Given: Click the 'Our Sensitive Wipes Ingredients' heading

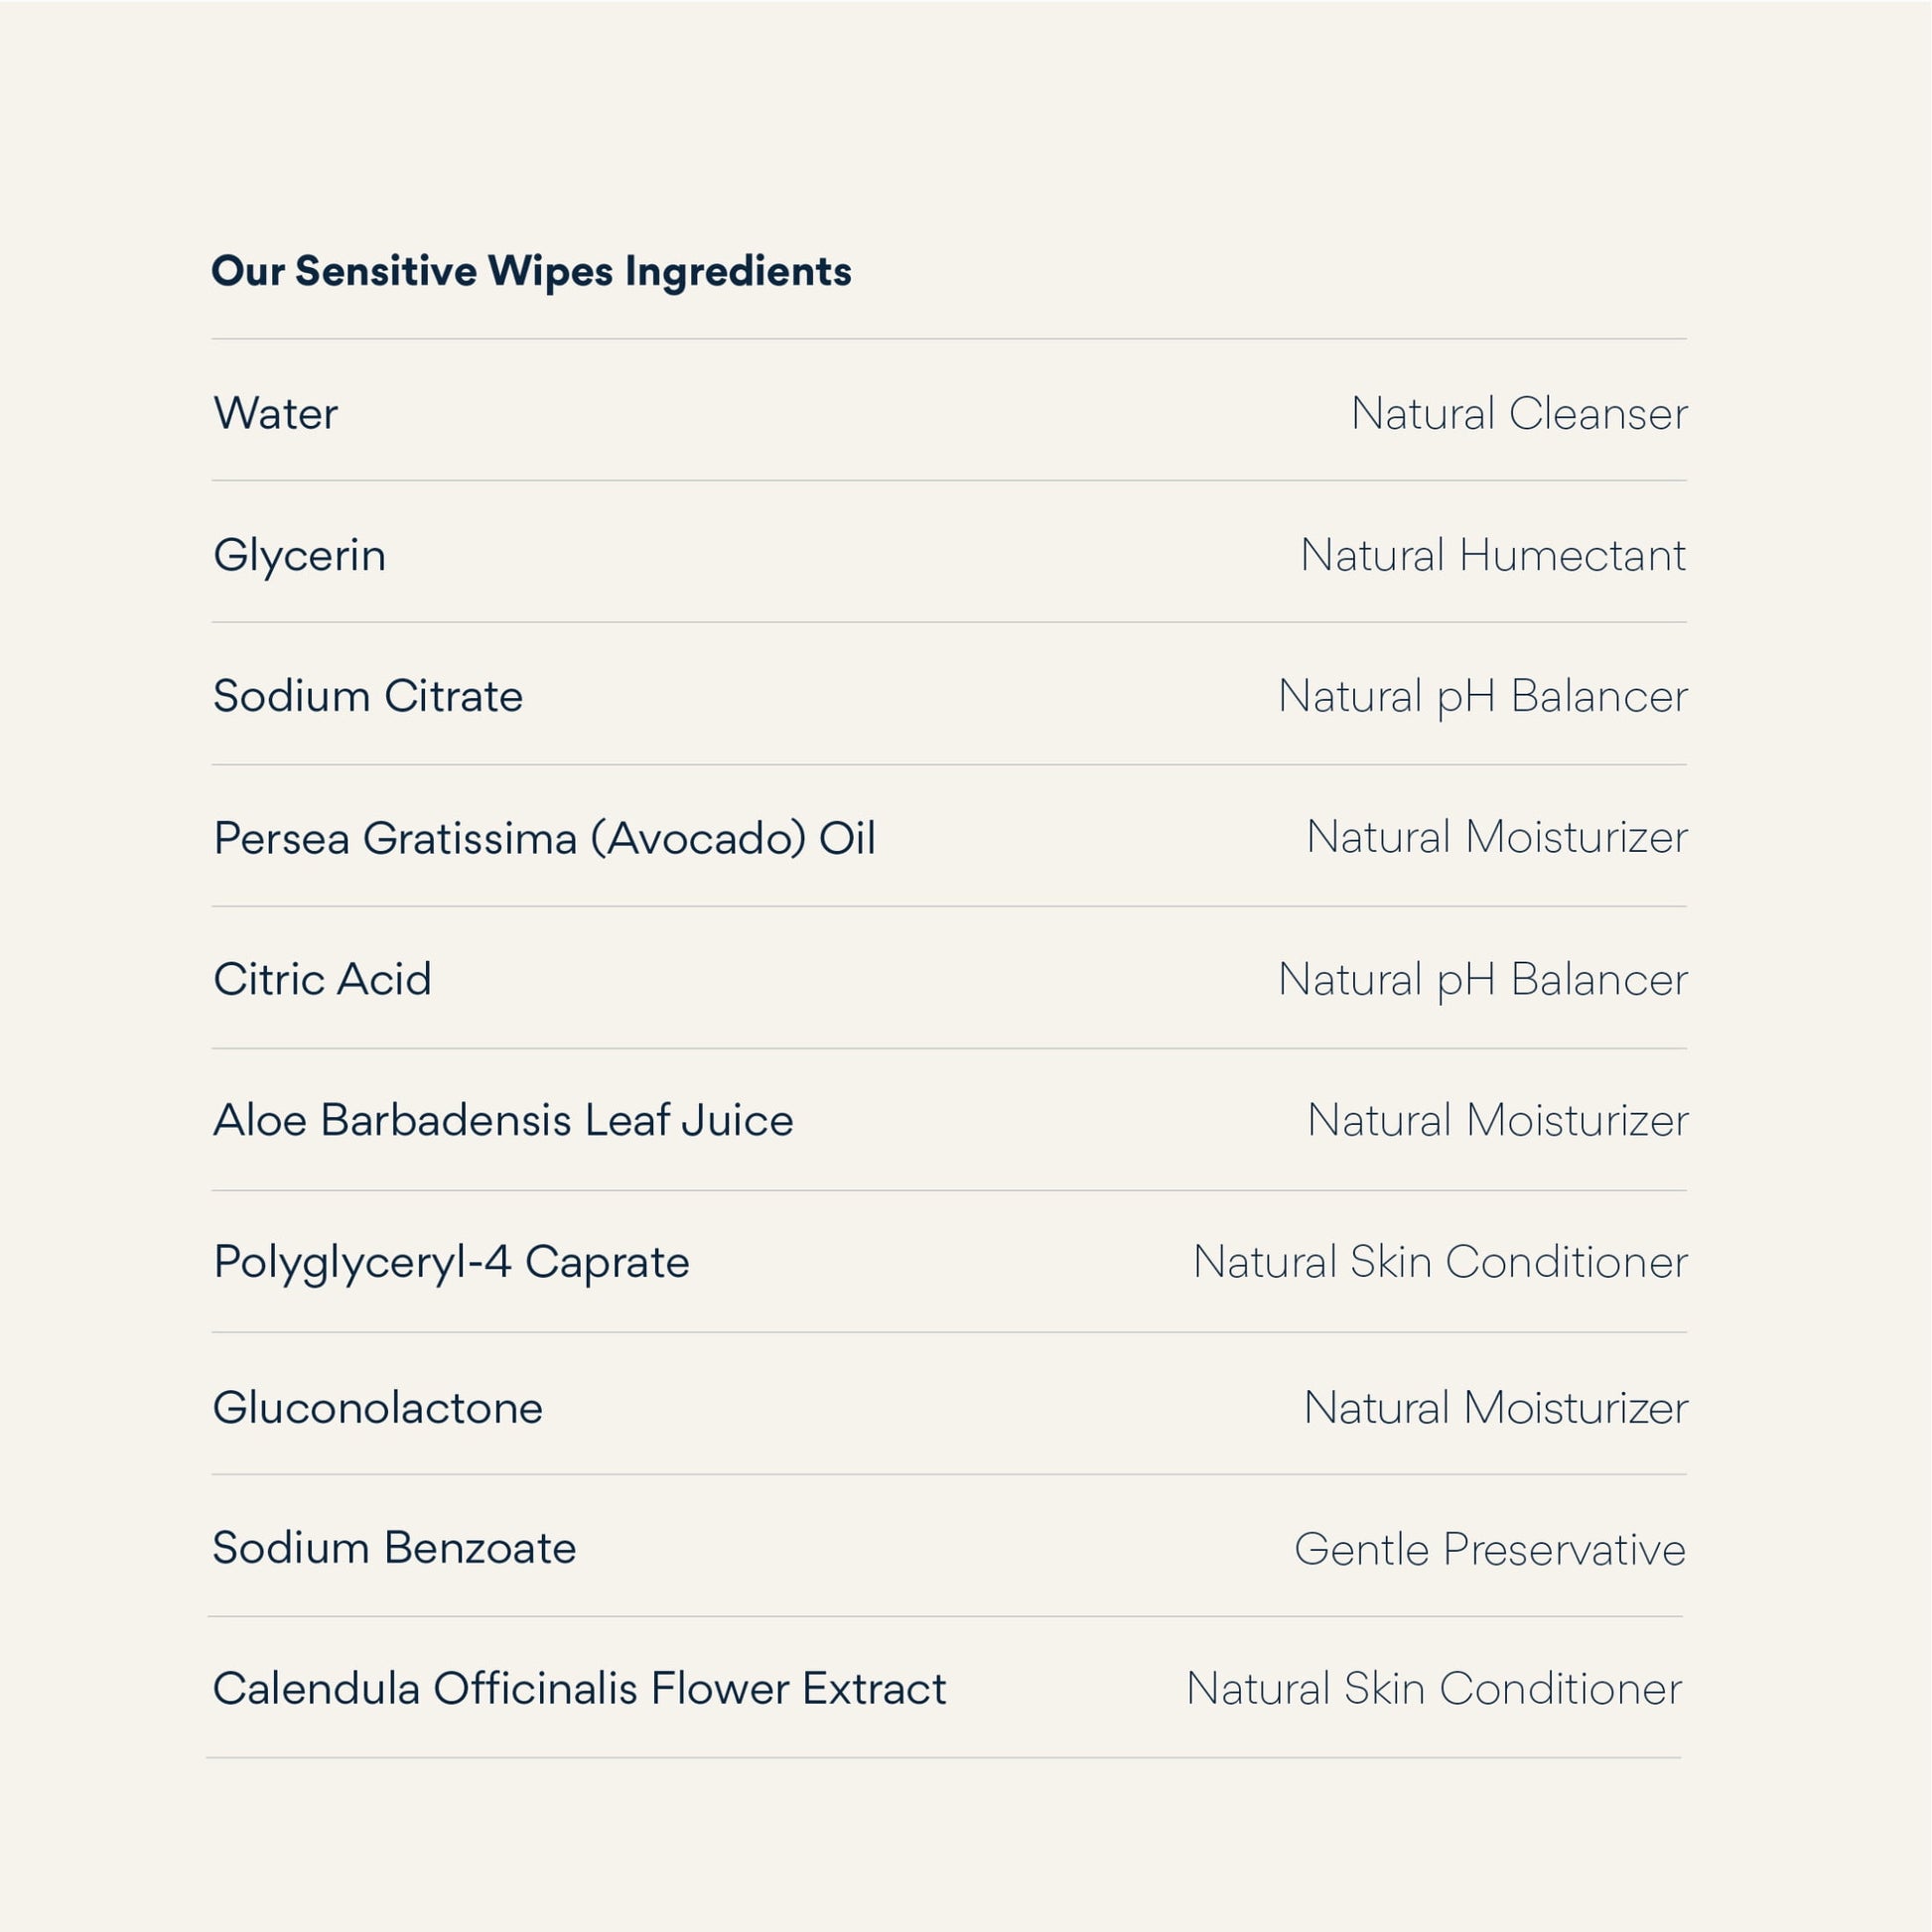Looking at the screenshot, I should [531, 271].
